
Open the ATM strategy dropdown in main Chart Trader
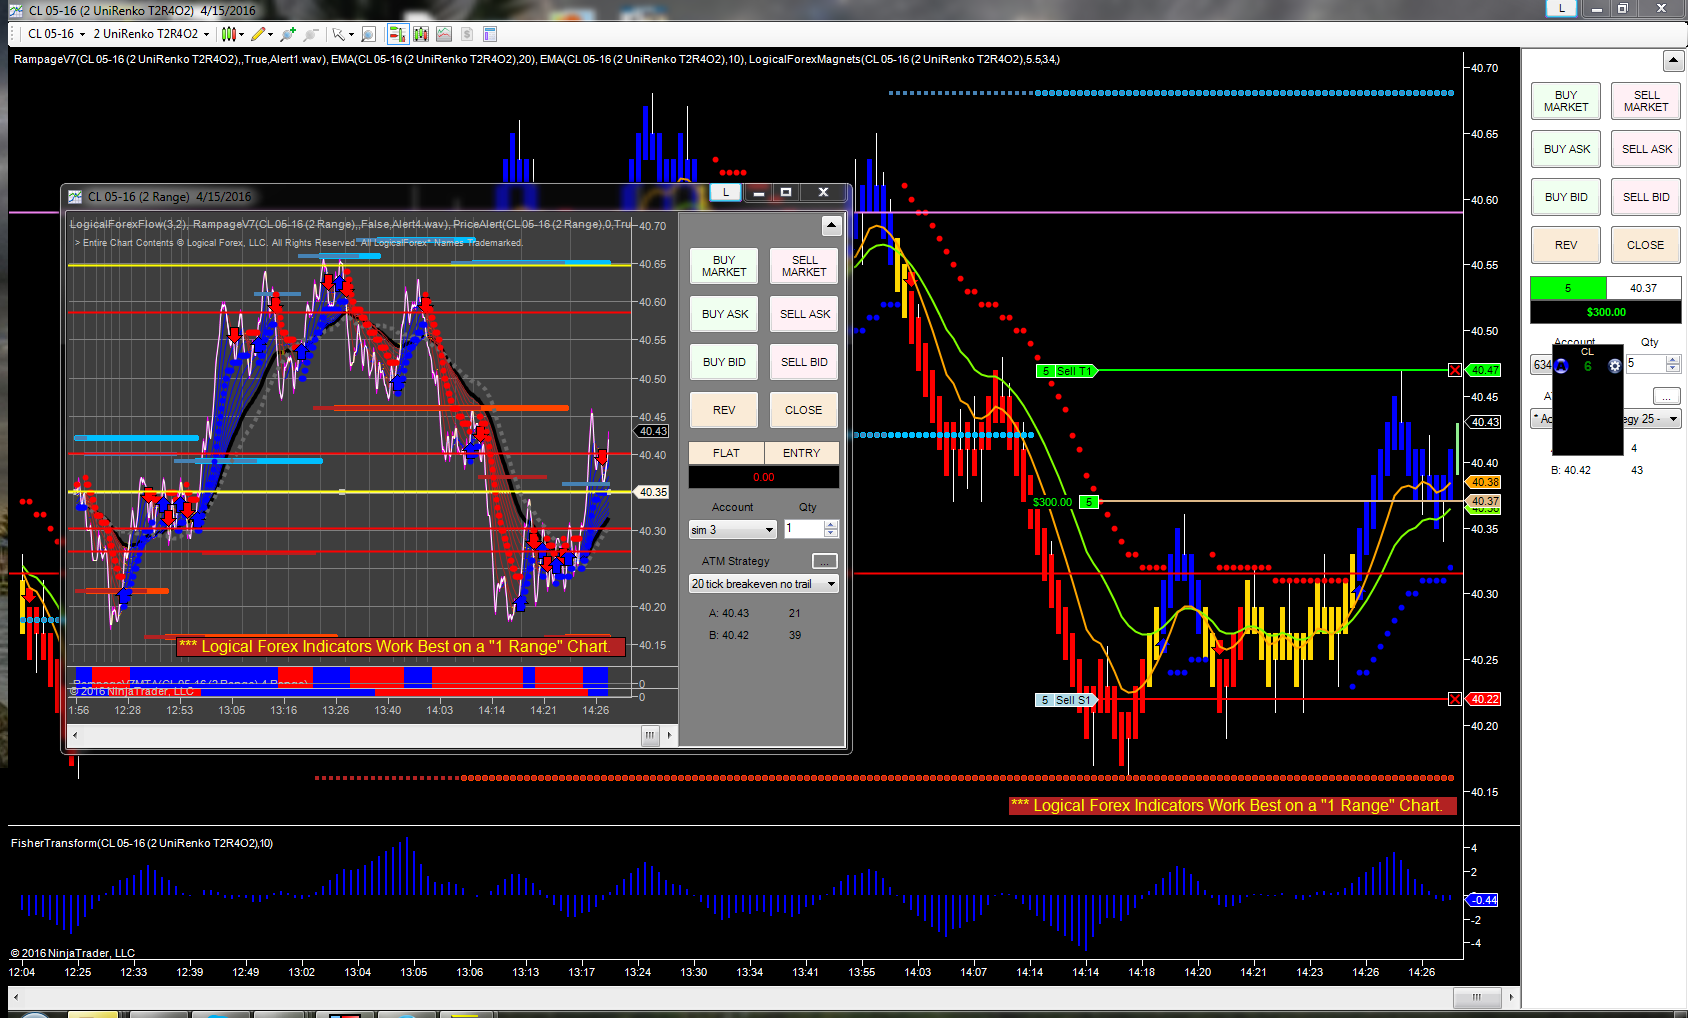(1606, 418)
